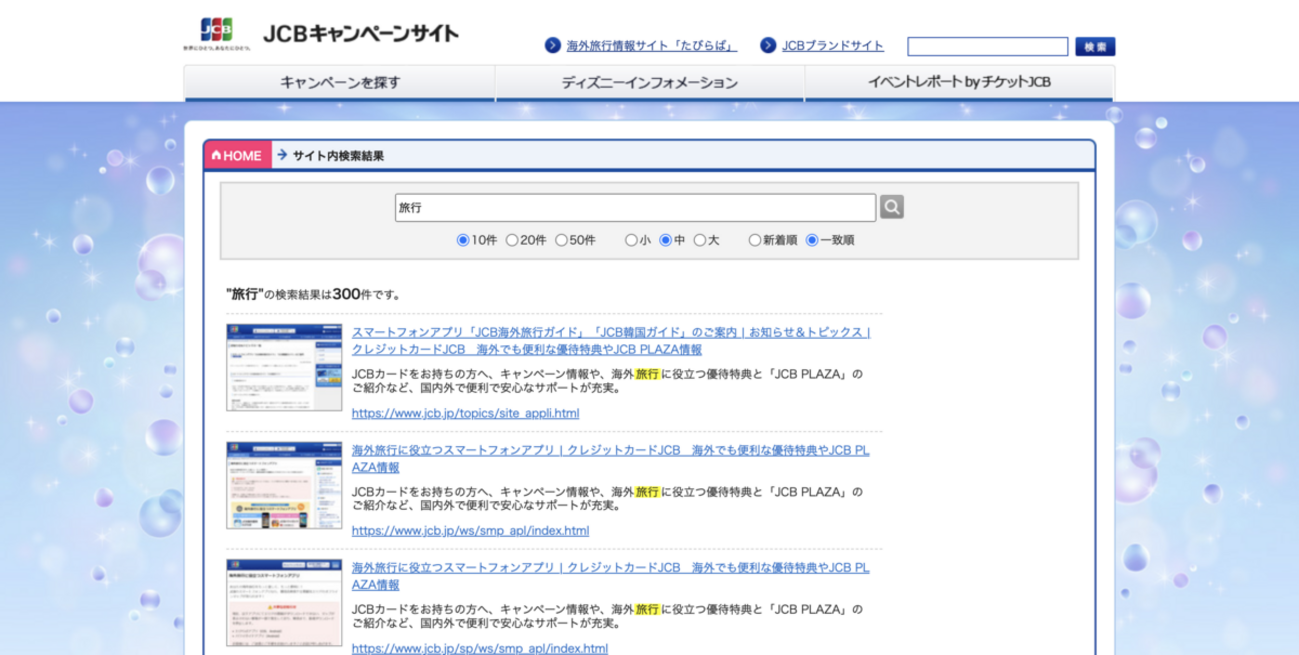Screen dimensions: 1299x655
Task: Switch to the ディズニーインフォメーション tab
Action: tap(651, 82)
